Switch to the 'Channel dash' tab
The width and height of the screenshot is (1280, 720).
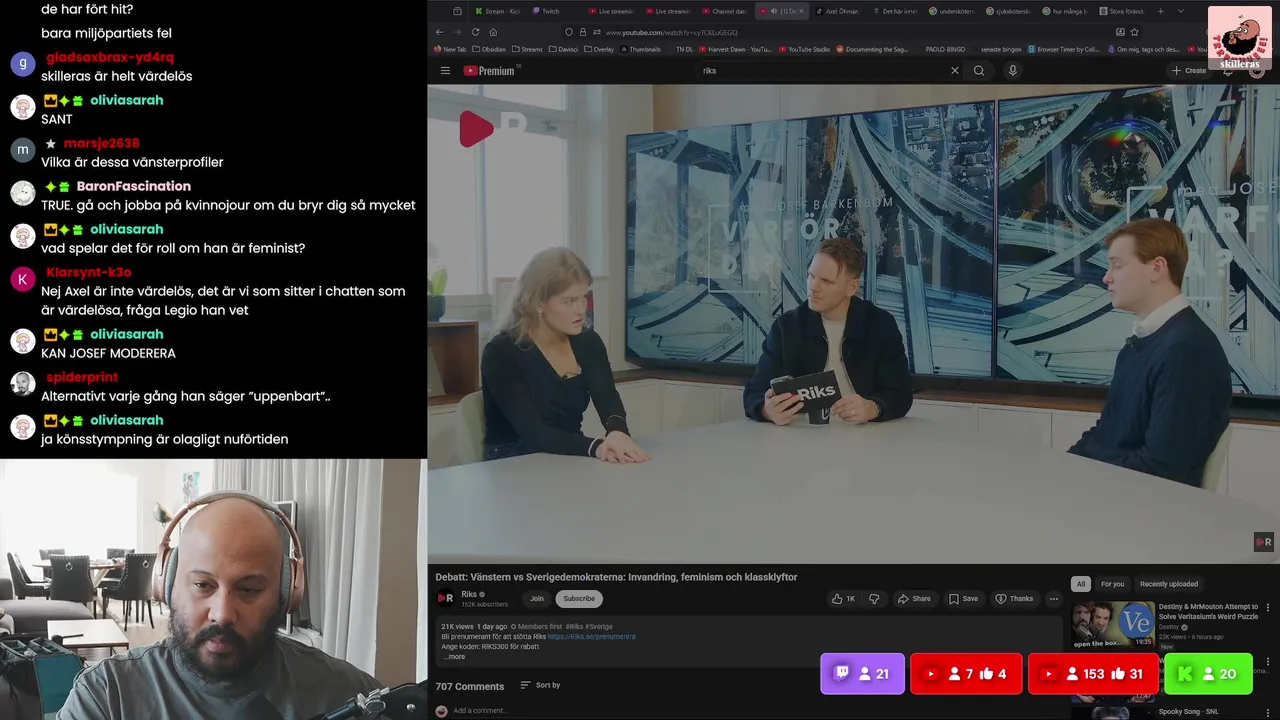pos(724,11)
